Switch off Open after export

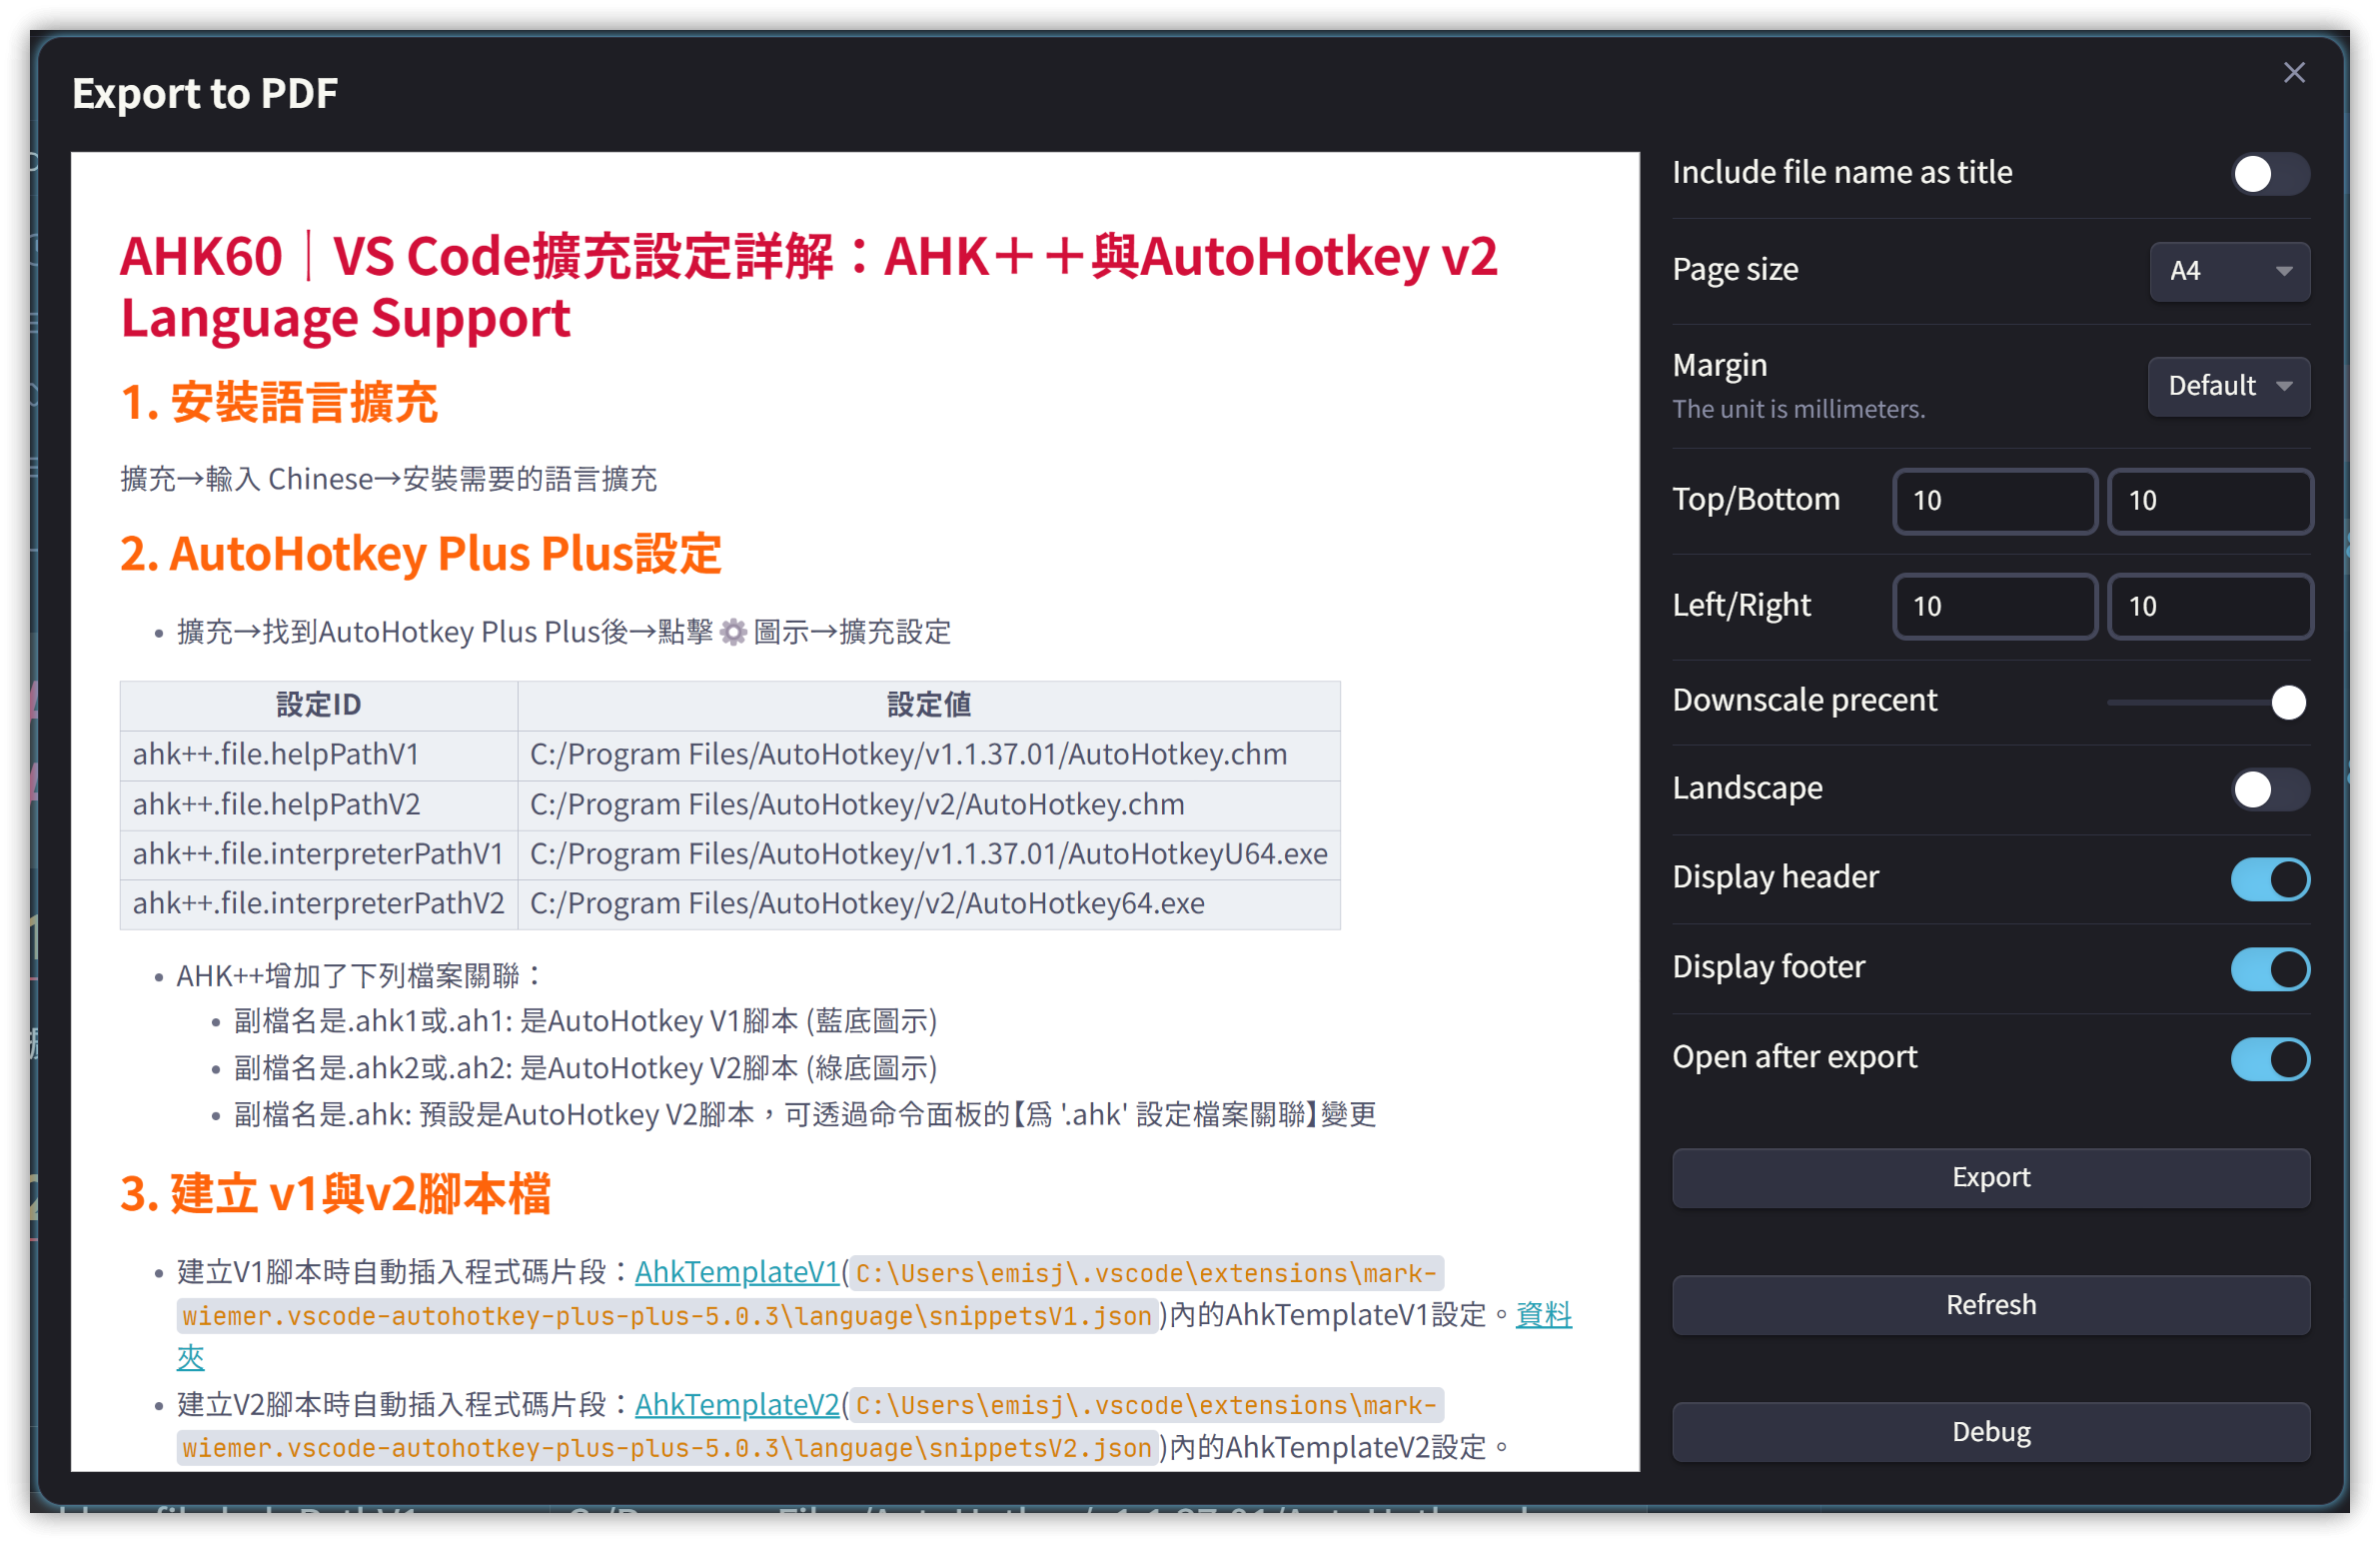tap(2269, 1059)
